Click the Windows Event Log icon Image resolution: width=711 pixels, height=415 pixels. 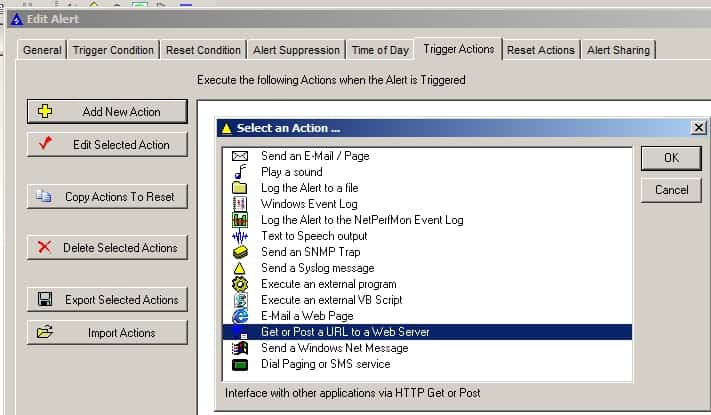pos(239,204)
